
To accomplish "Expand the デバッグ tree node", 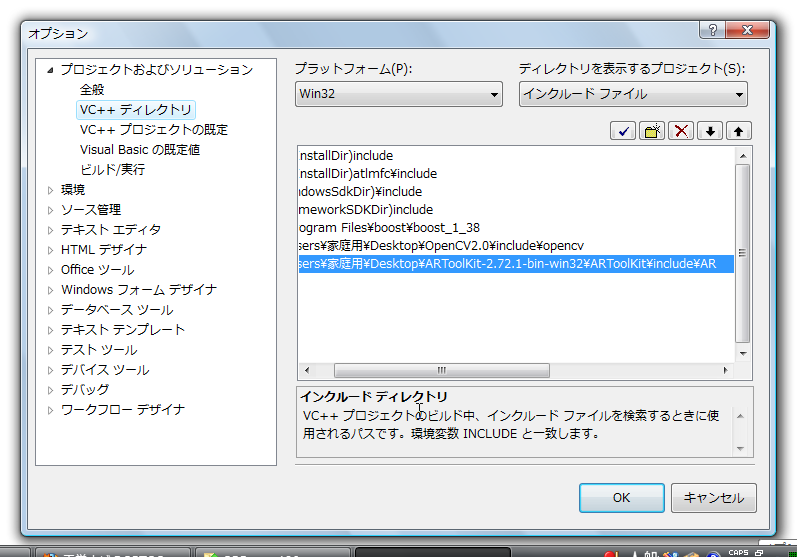I will click(x=51, y=390).
